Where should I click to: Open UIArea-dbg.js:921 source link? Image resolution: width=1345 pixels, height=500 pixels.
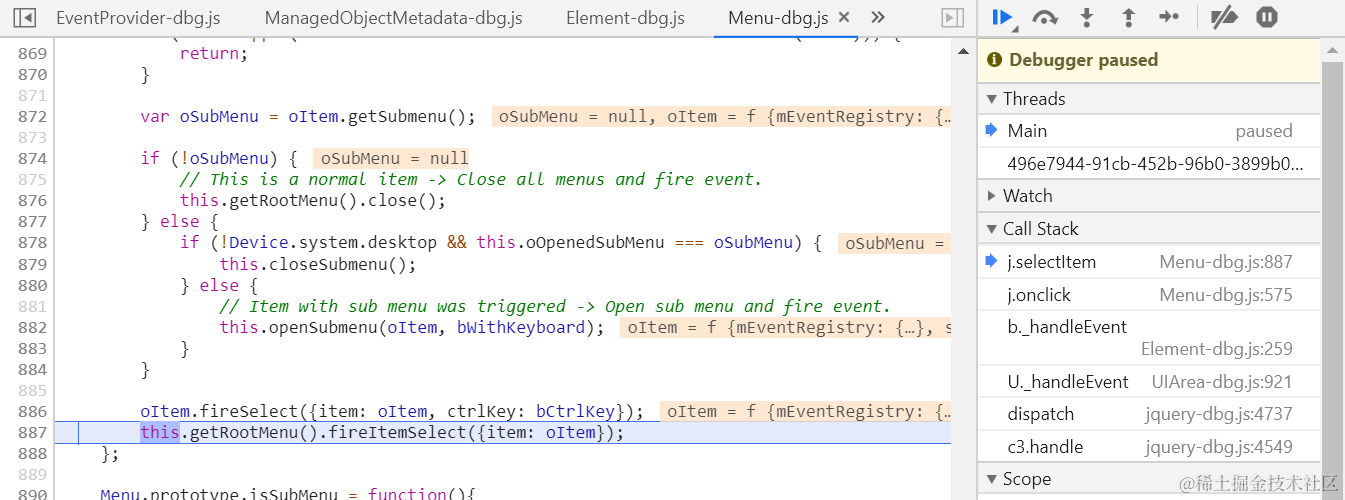click(1221, 382)
